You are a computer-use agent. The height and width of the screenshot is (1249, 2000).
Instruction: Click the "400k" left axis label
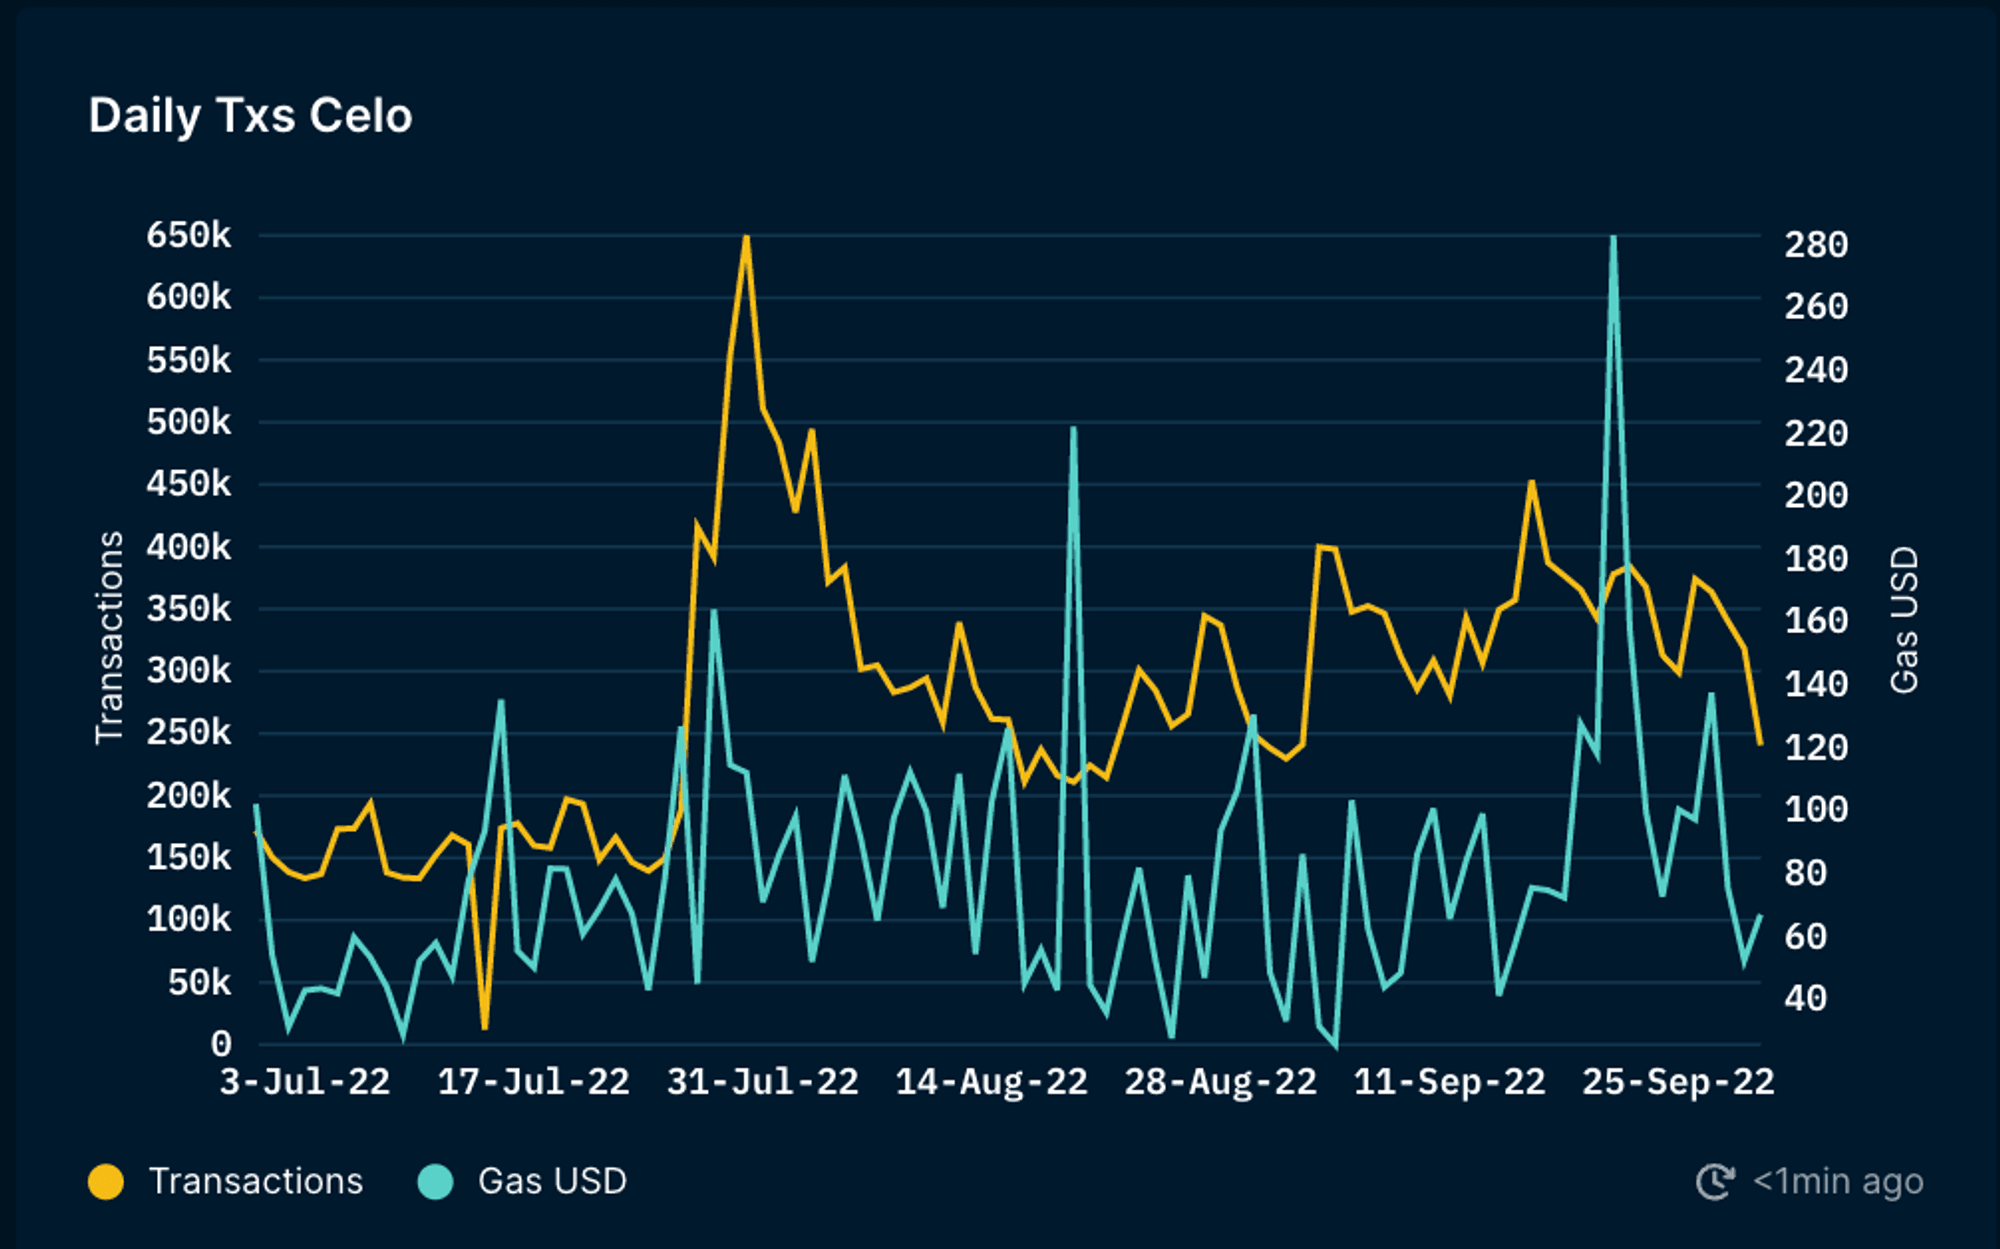point(189,547)
